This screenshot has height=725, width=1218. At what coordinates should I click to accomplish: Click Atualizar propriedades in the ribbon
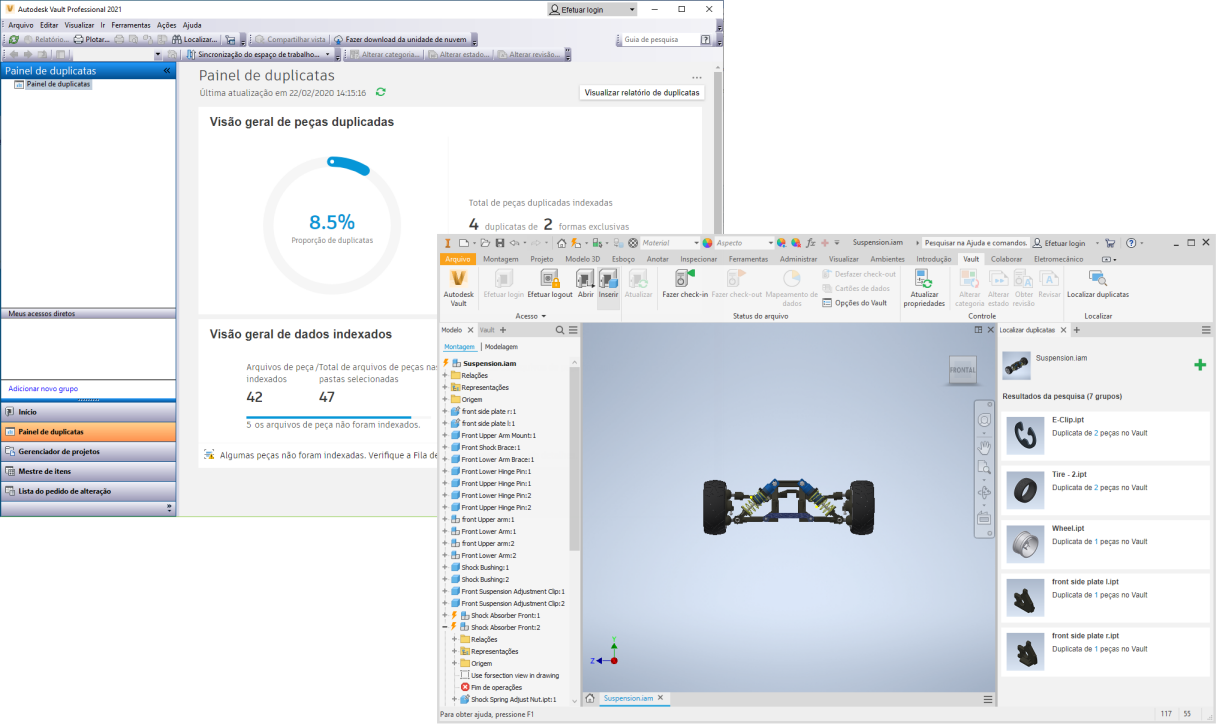924,279
